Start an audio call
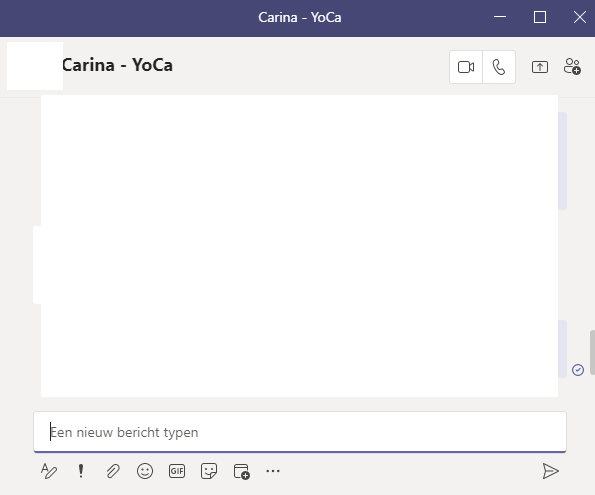 coord(499,67)
